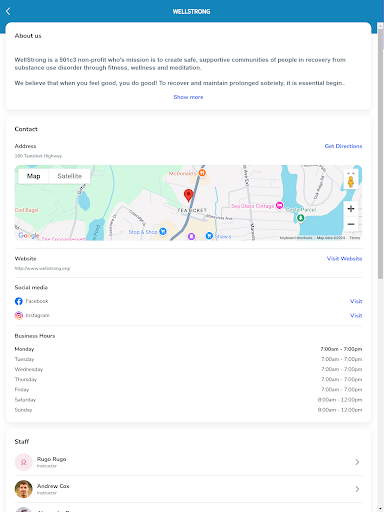
Task: Select the Rugo Rugo staff name
Action: tap(51, 459)
